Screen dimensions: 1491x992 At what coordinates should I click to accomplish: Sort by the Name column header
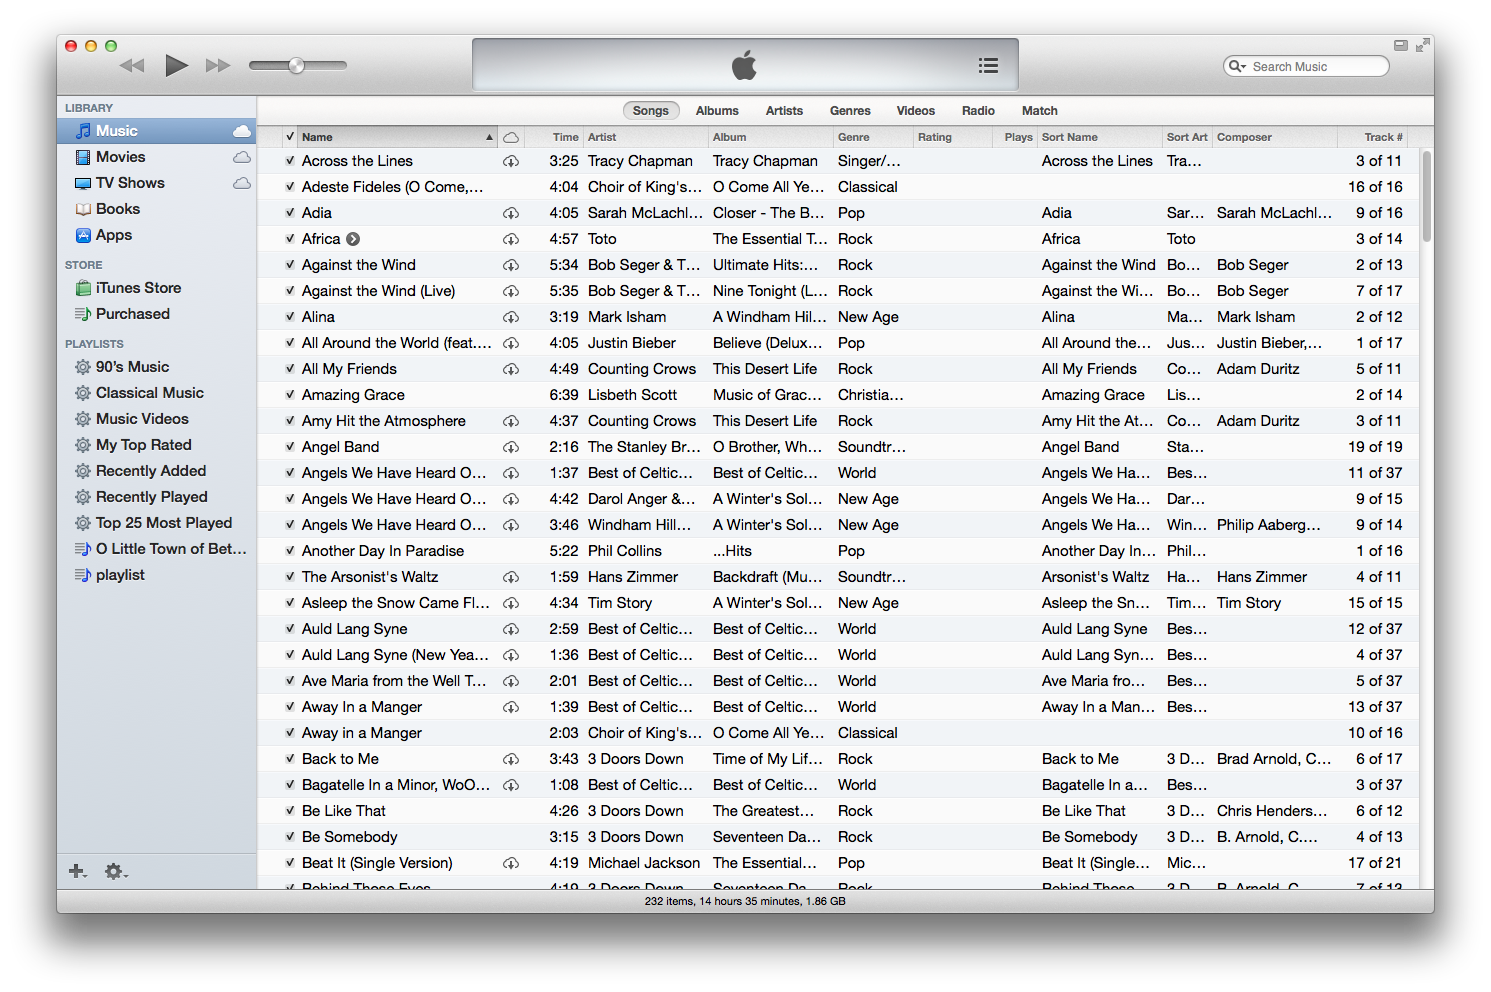click(x=398, y=137)
